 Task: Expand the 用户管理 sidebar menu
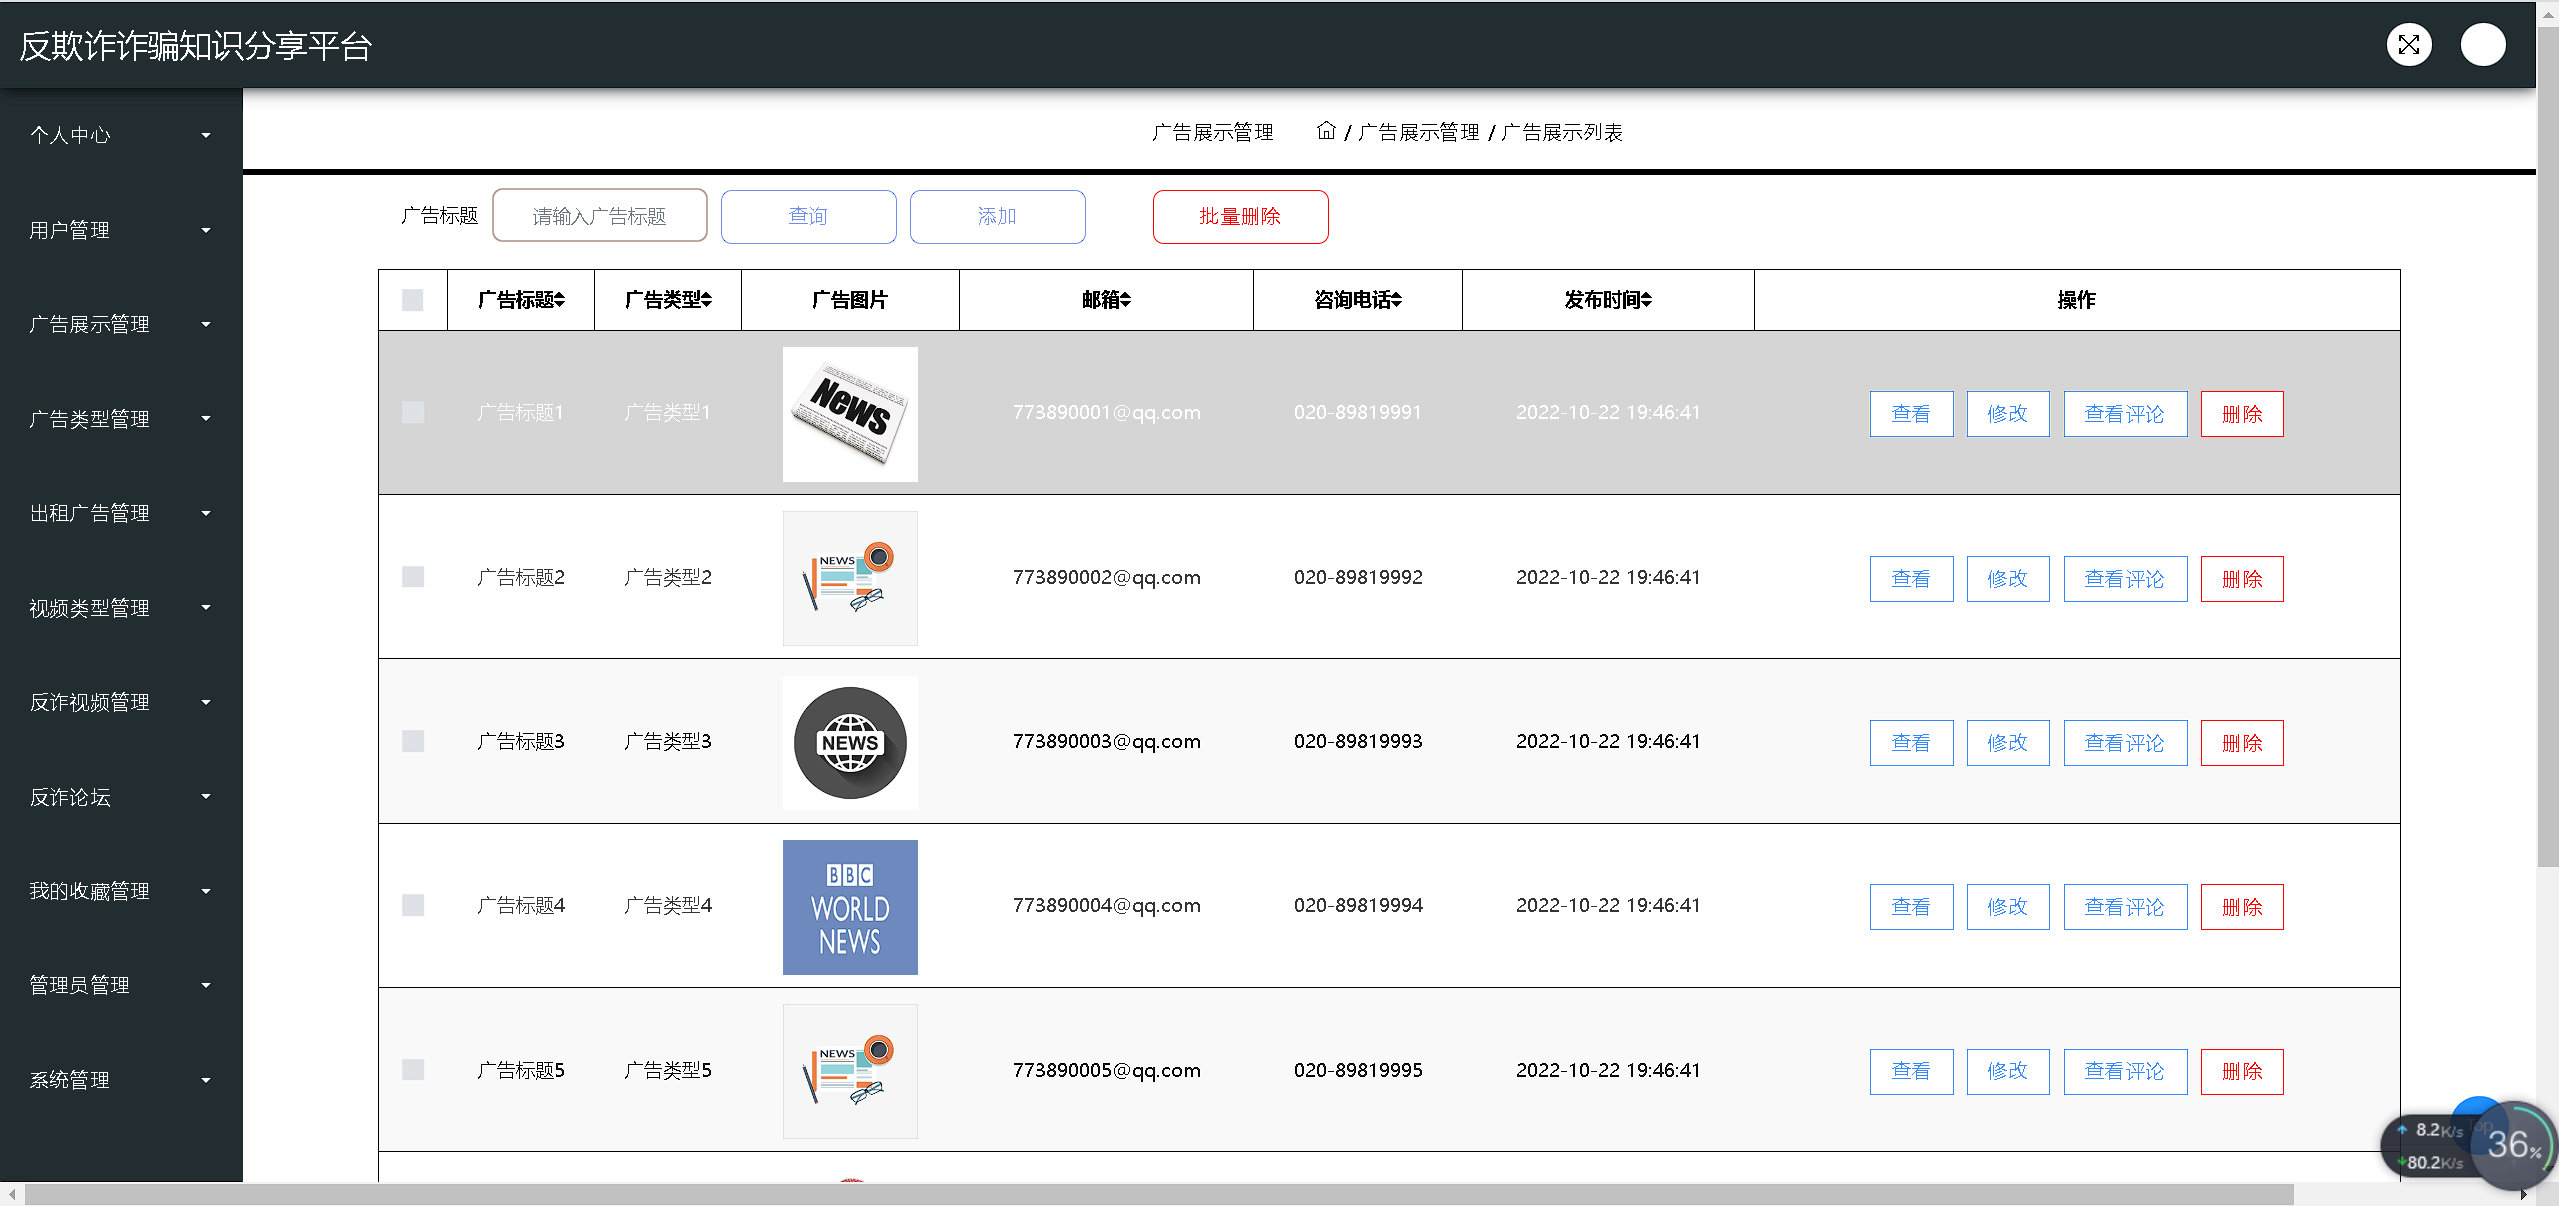click(121, 230)
